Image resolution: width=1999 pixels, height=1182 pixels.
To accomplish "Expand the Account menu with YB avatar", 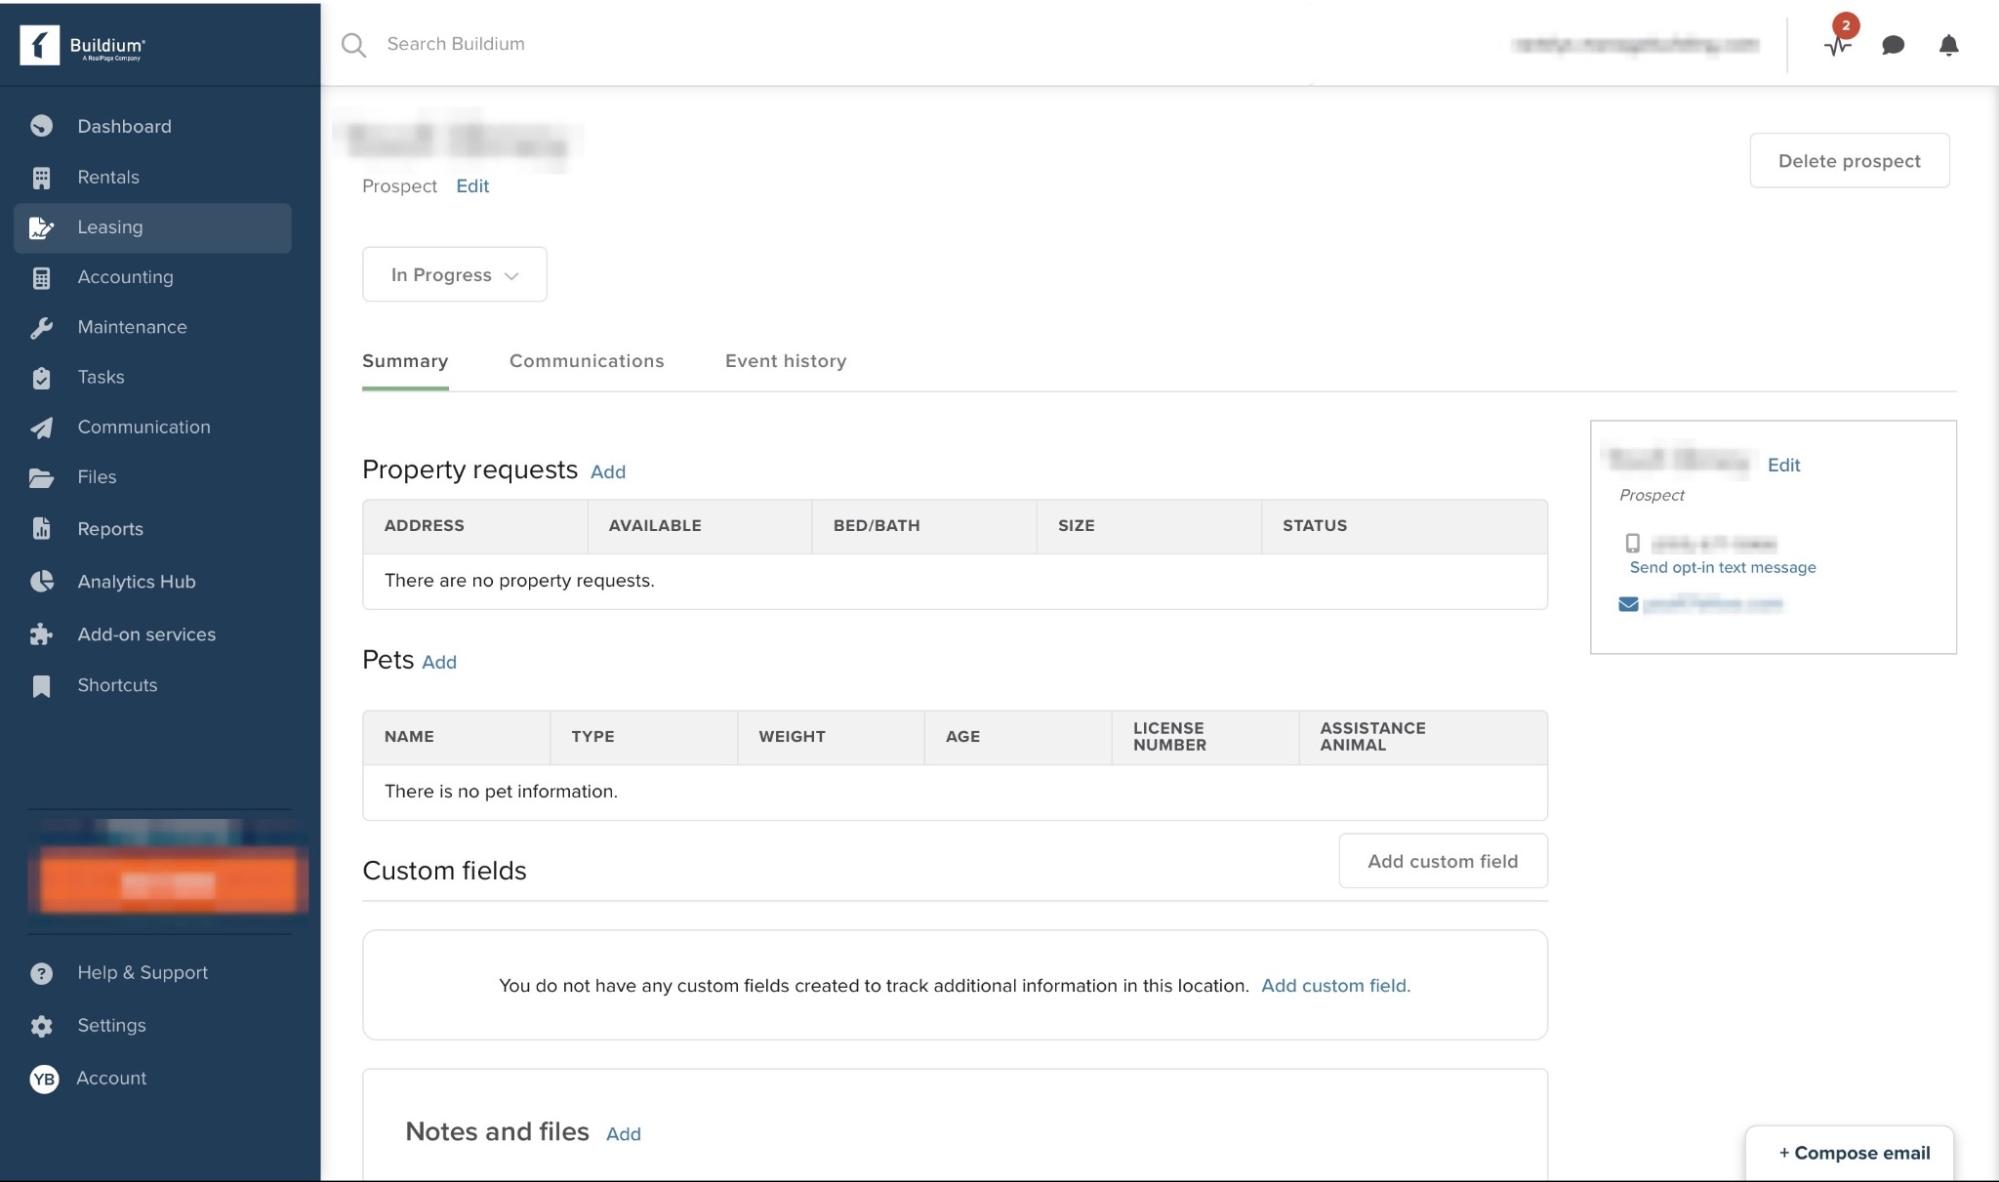I will point(41,1078).
